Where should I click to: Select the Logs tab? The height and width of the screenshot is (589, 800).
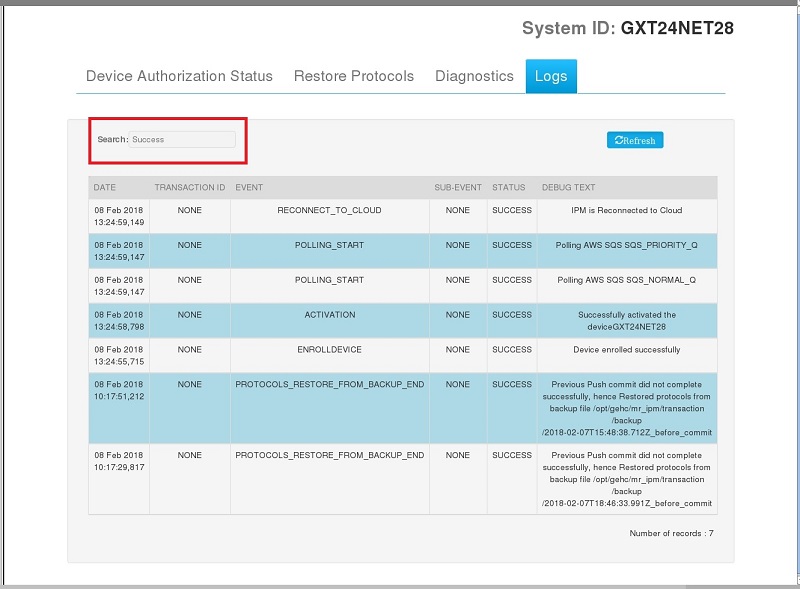pos(551,76)
